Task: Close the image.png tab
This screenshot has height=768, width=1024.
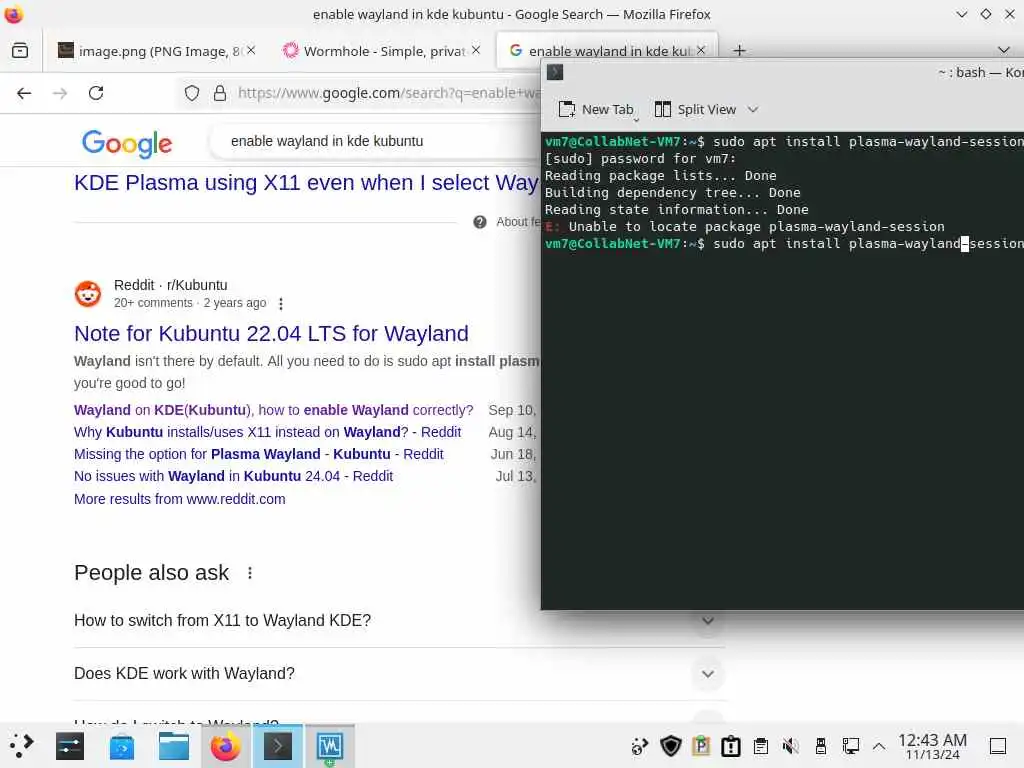Action: pos(251,50)
